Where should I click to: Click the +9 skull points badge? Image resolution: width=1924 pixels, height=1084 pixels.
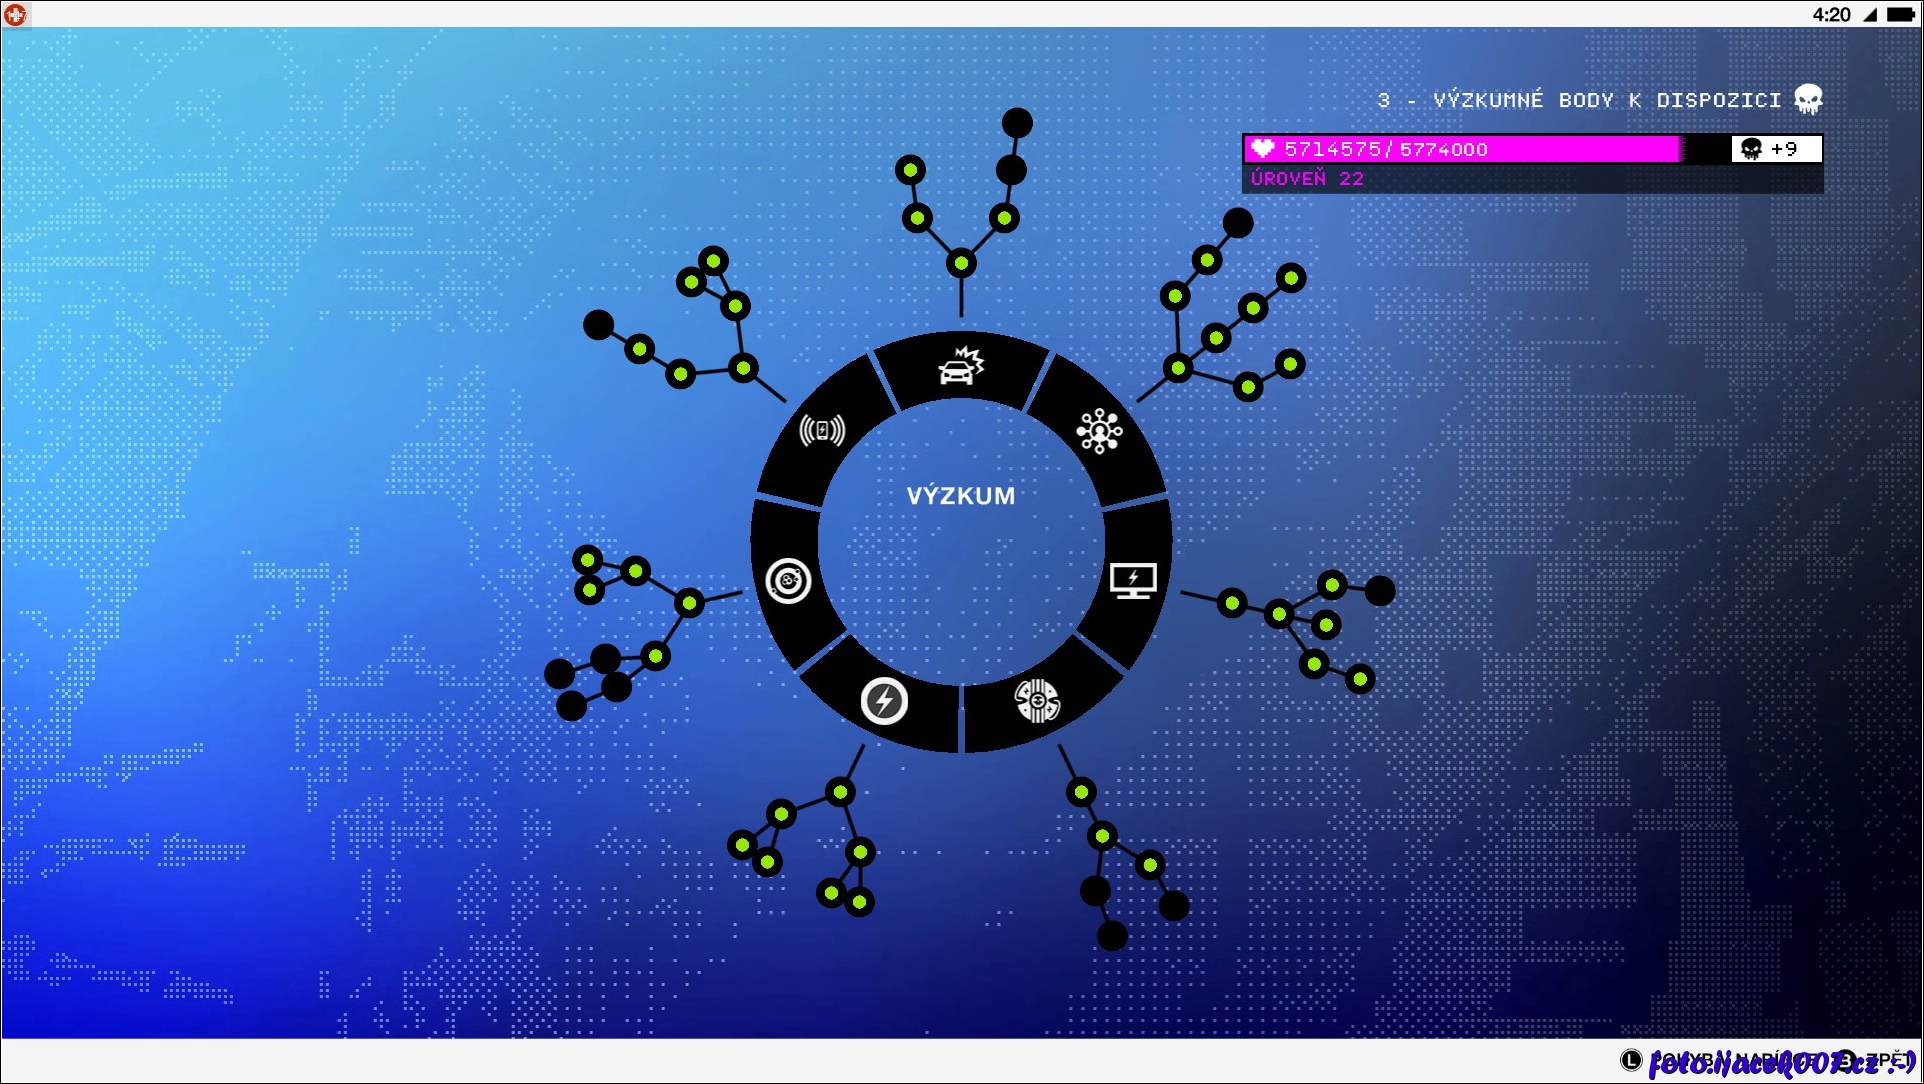1776,149
